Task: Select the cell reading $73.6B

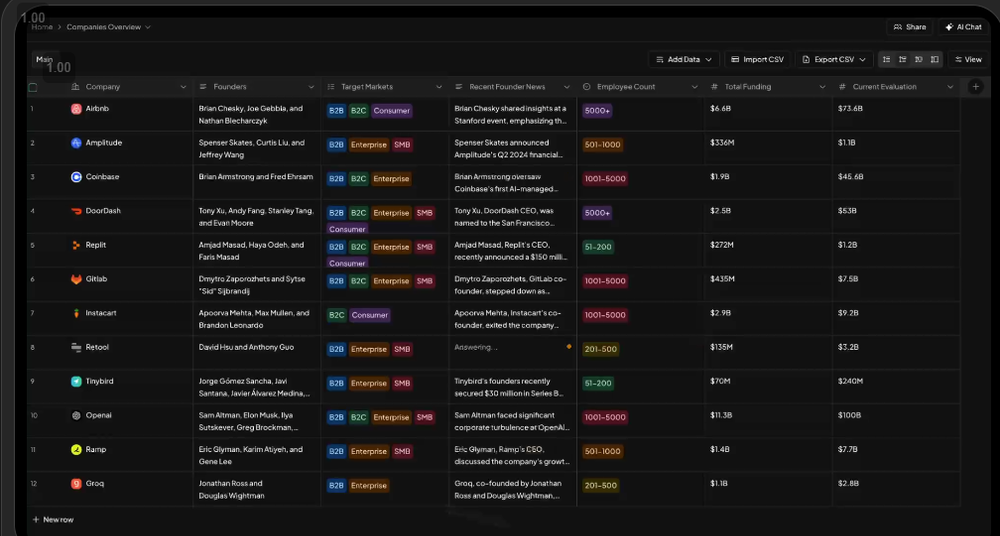Action: coord(896,114)
